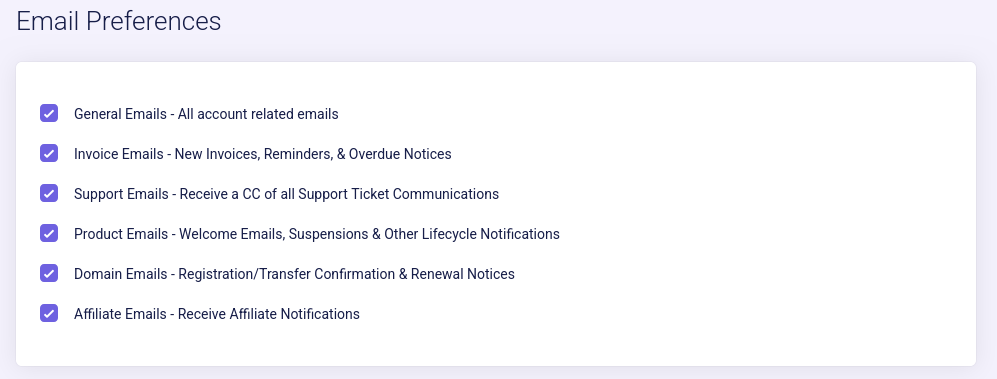
Task: Click the 'Domain Emails' label text
Action: (x=120, y=274)
